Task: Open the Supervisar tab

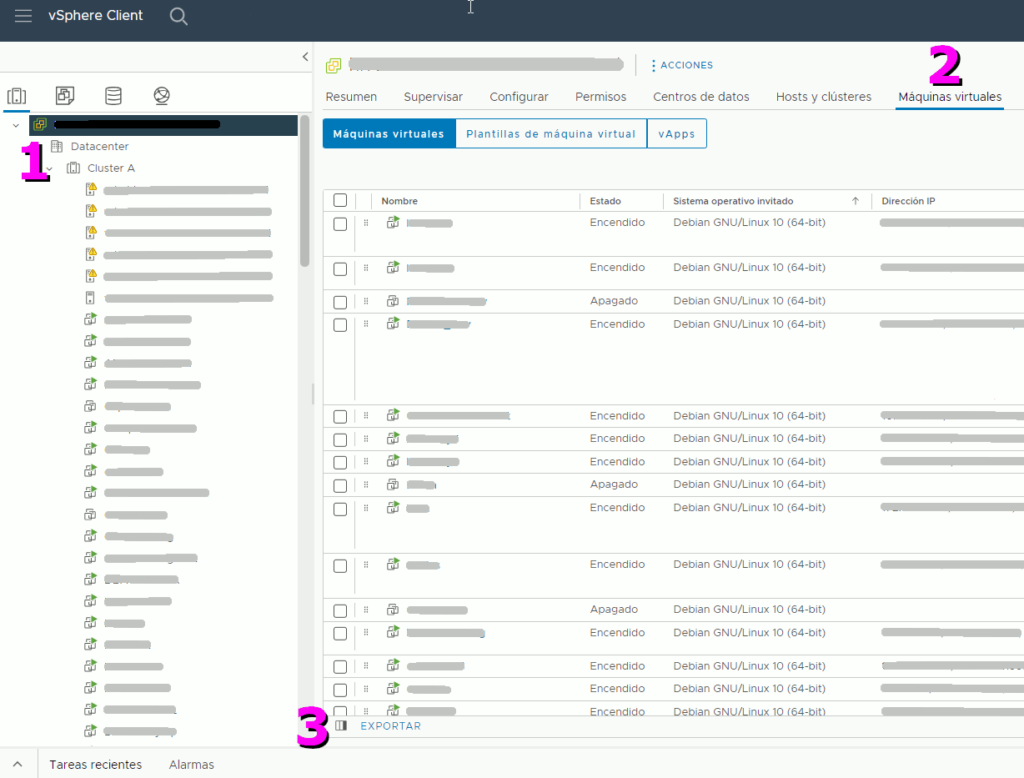Action: [x=433, y=97]
